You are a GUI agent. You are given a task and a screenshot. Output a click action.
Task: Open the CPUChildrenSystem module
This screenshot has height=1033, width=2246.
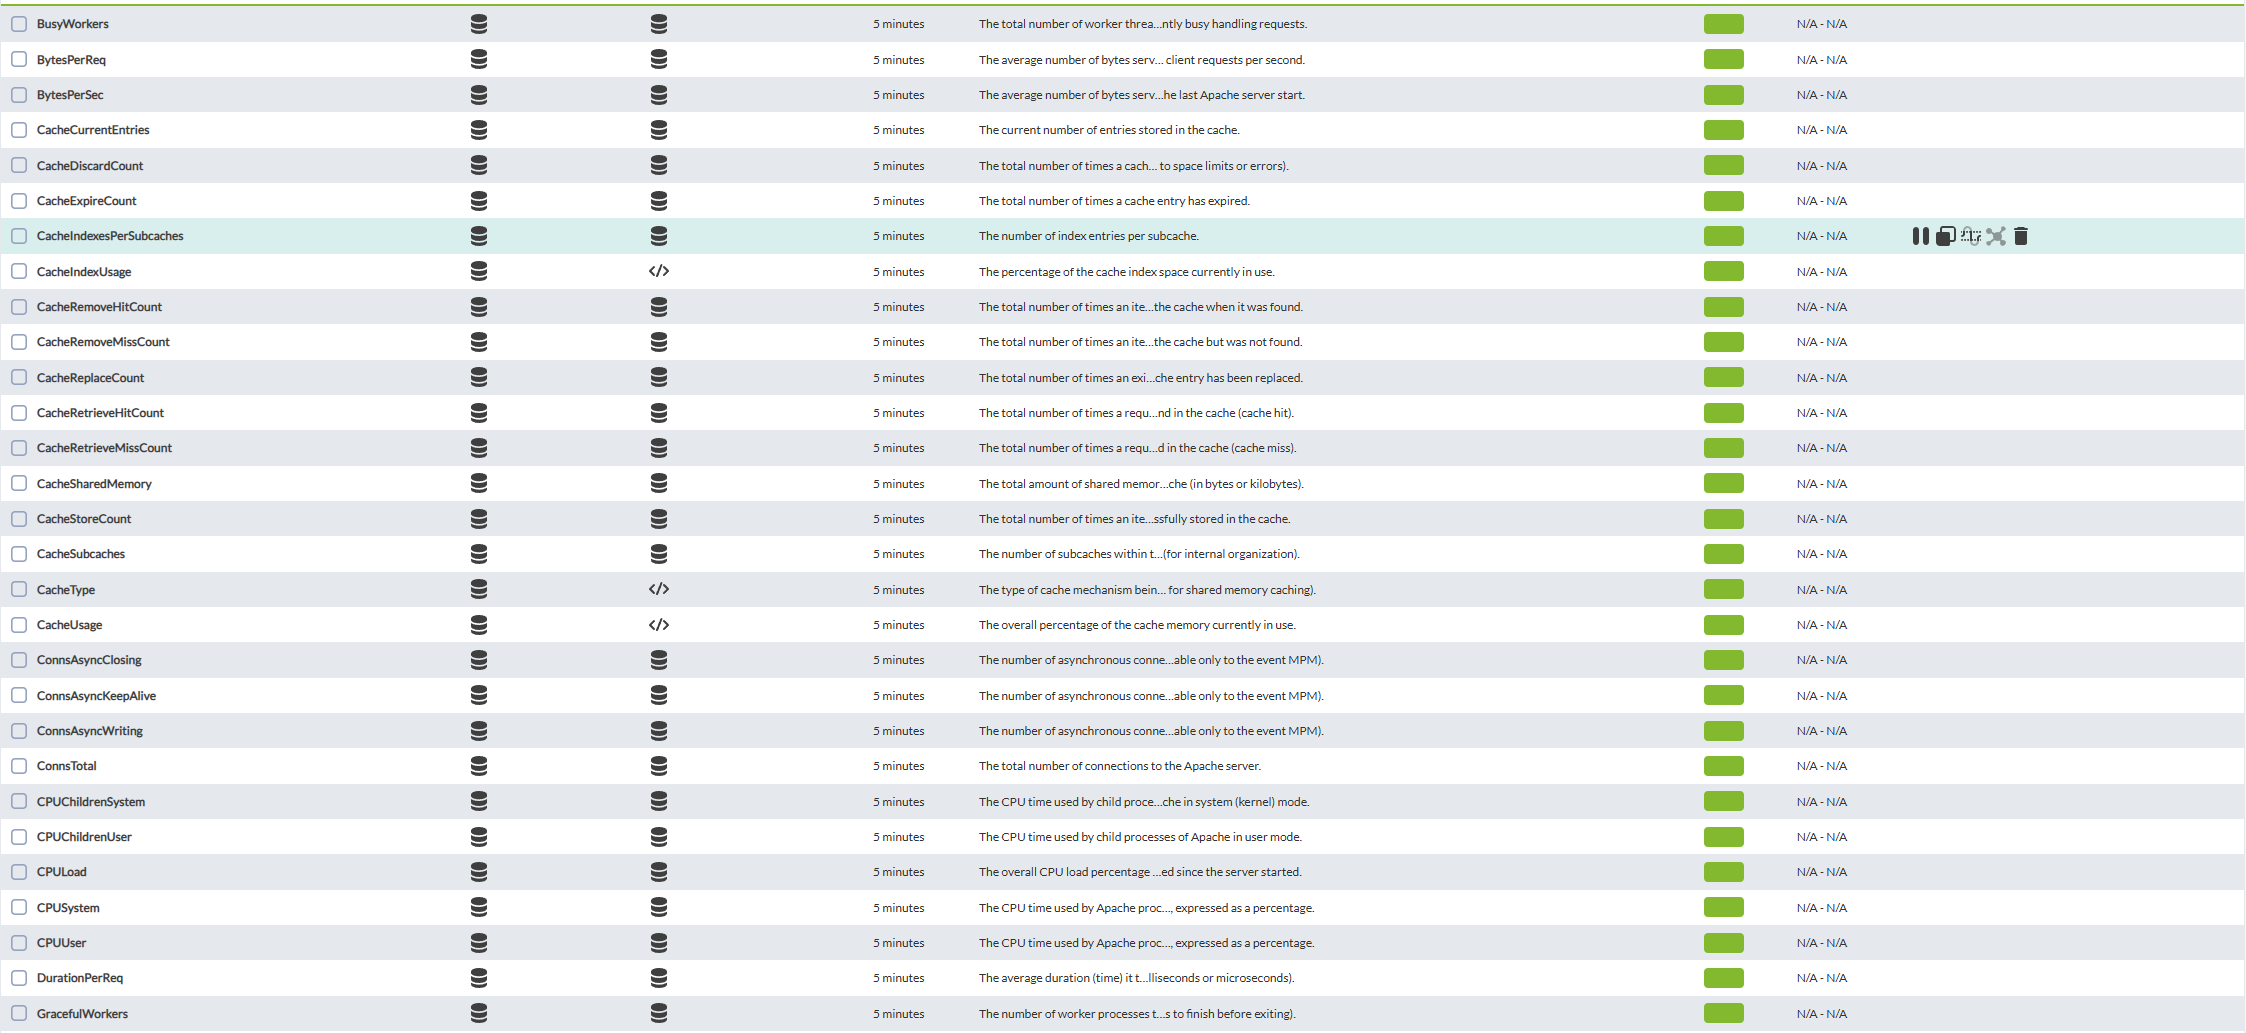click(91, 802)
